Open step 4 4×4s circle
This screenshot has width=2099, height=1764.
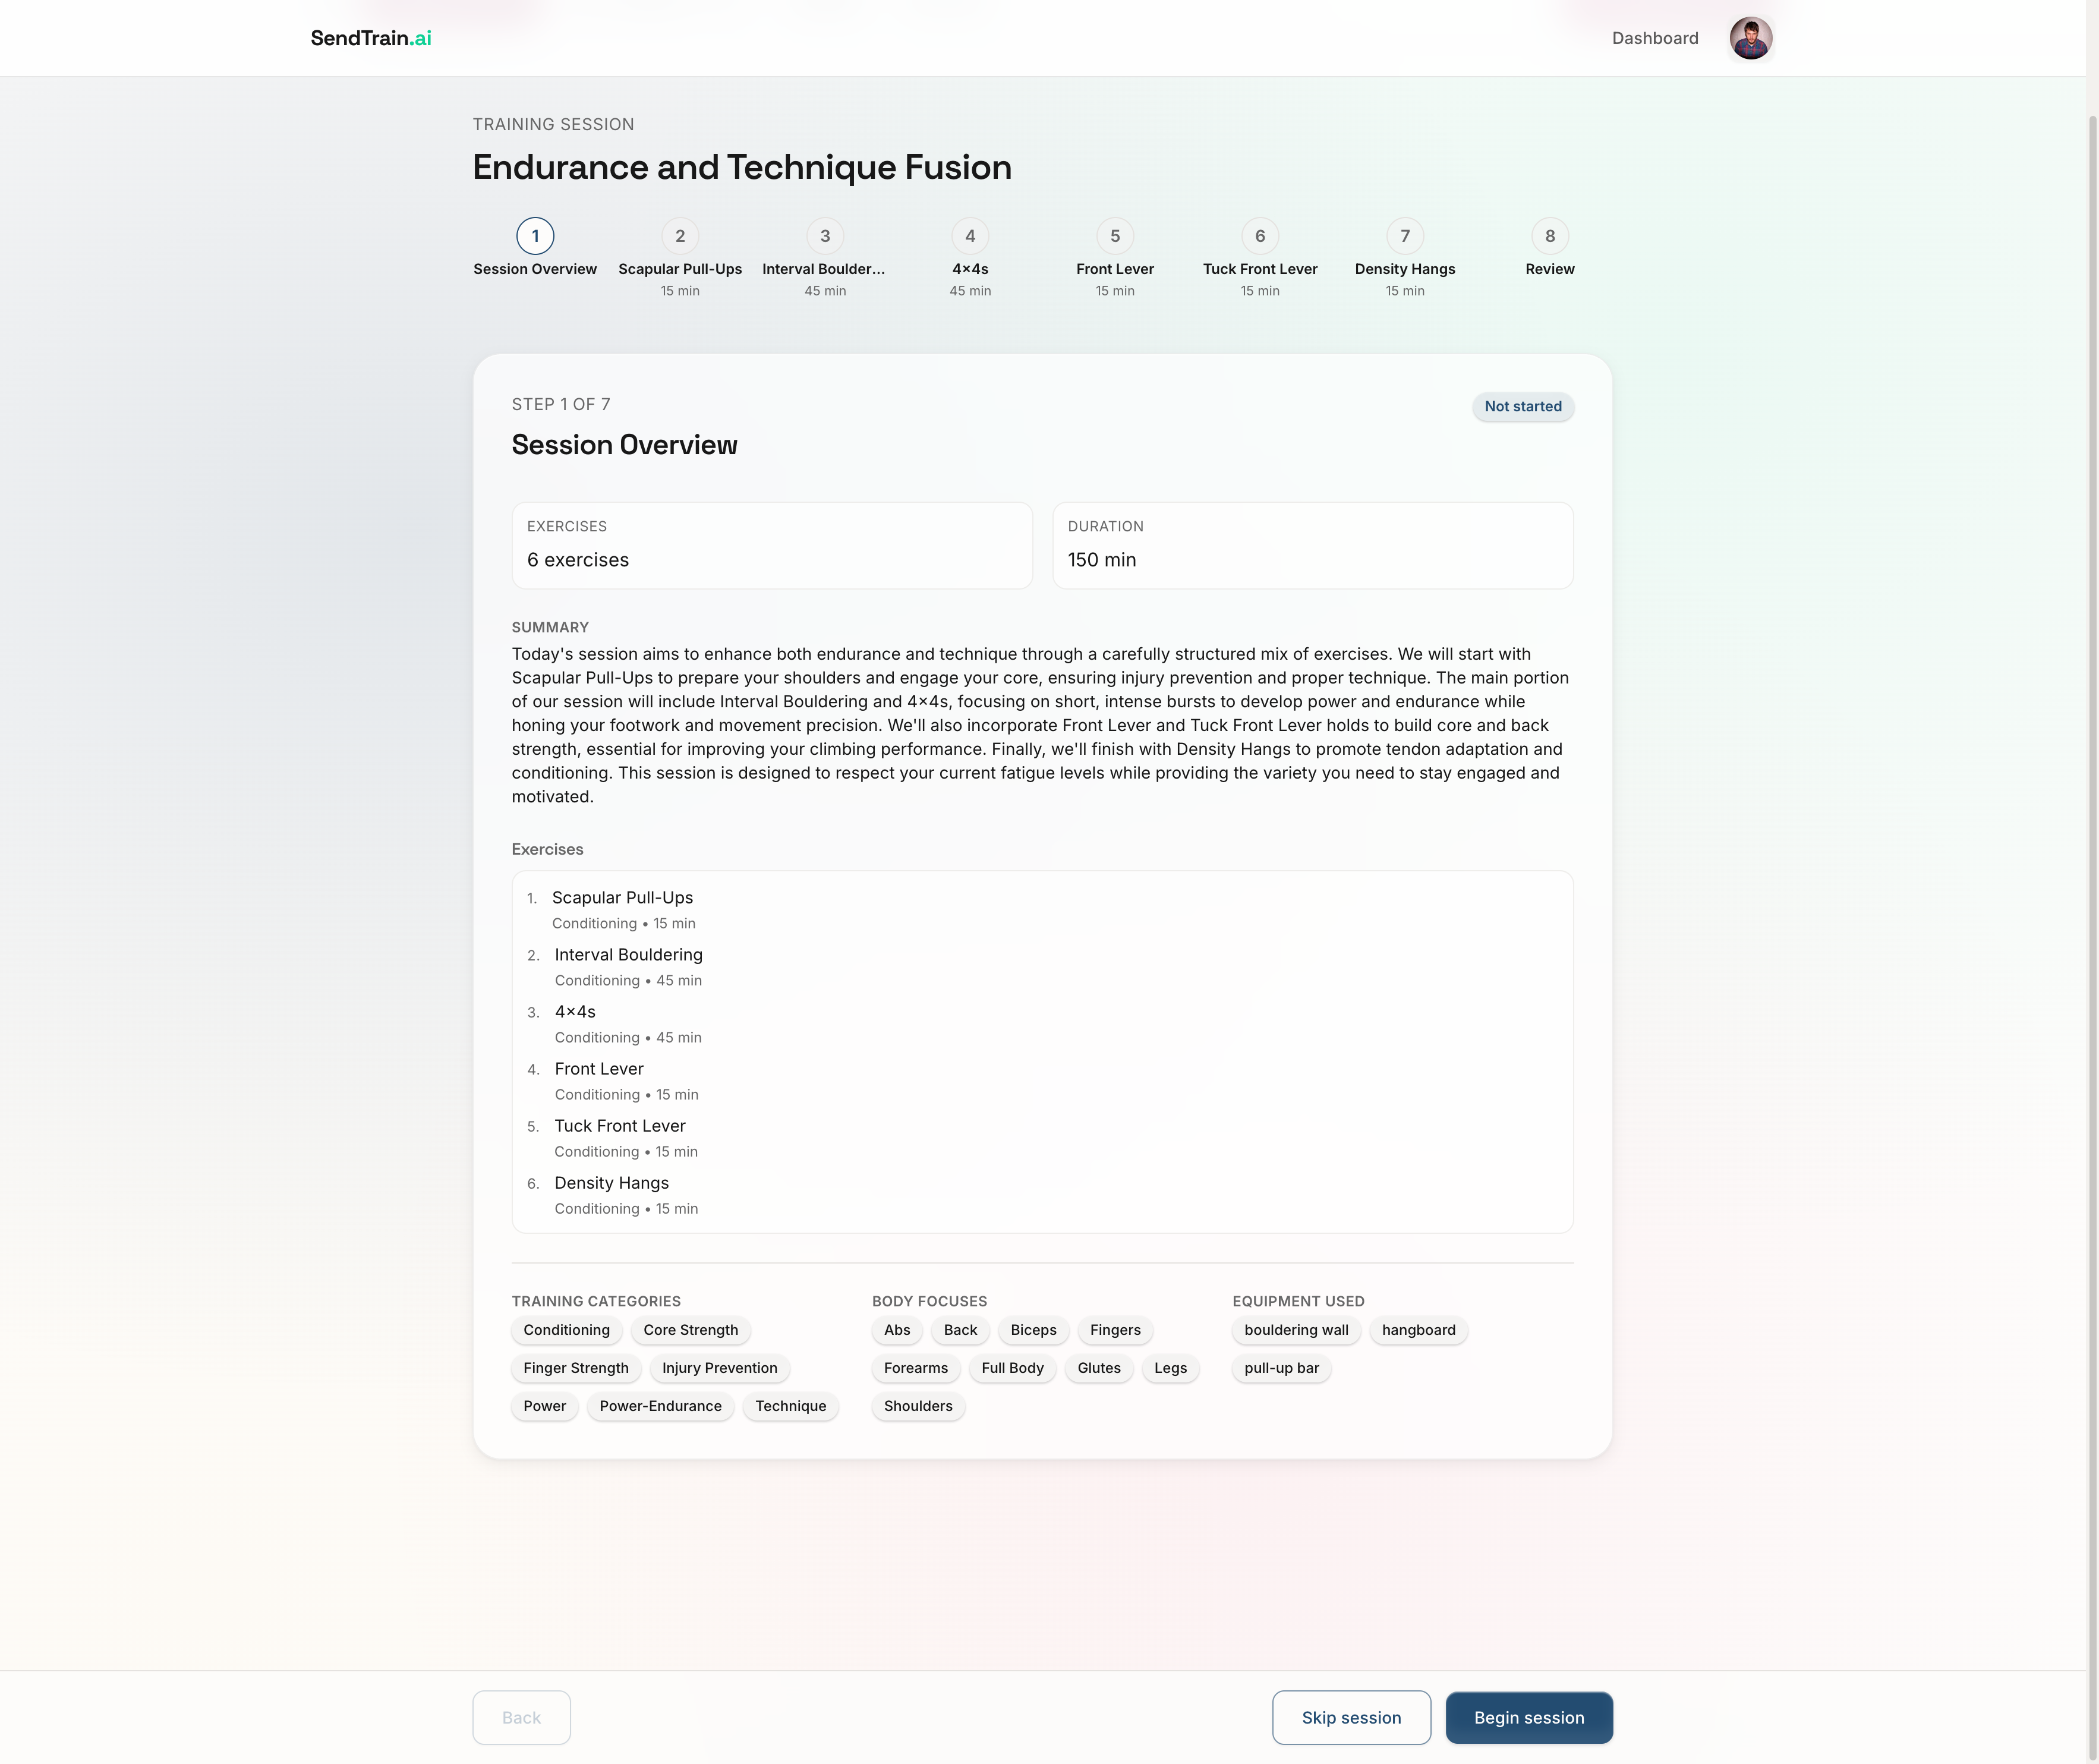click(x=970, y=236)
